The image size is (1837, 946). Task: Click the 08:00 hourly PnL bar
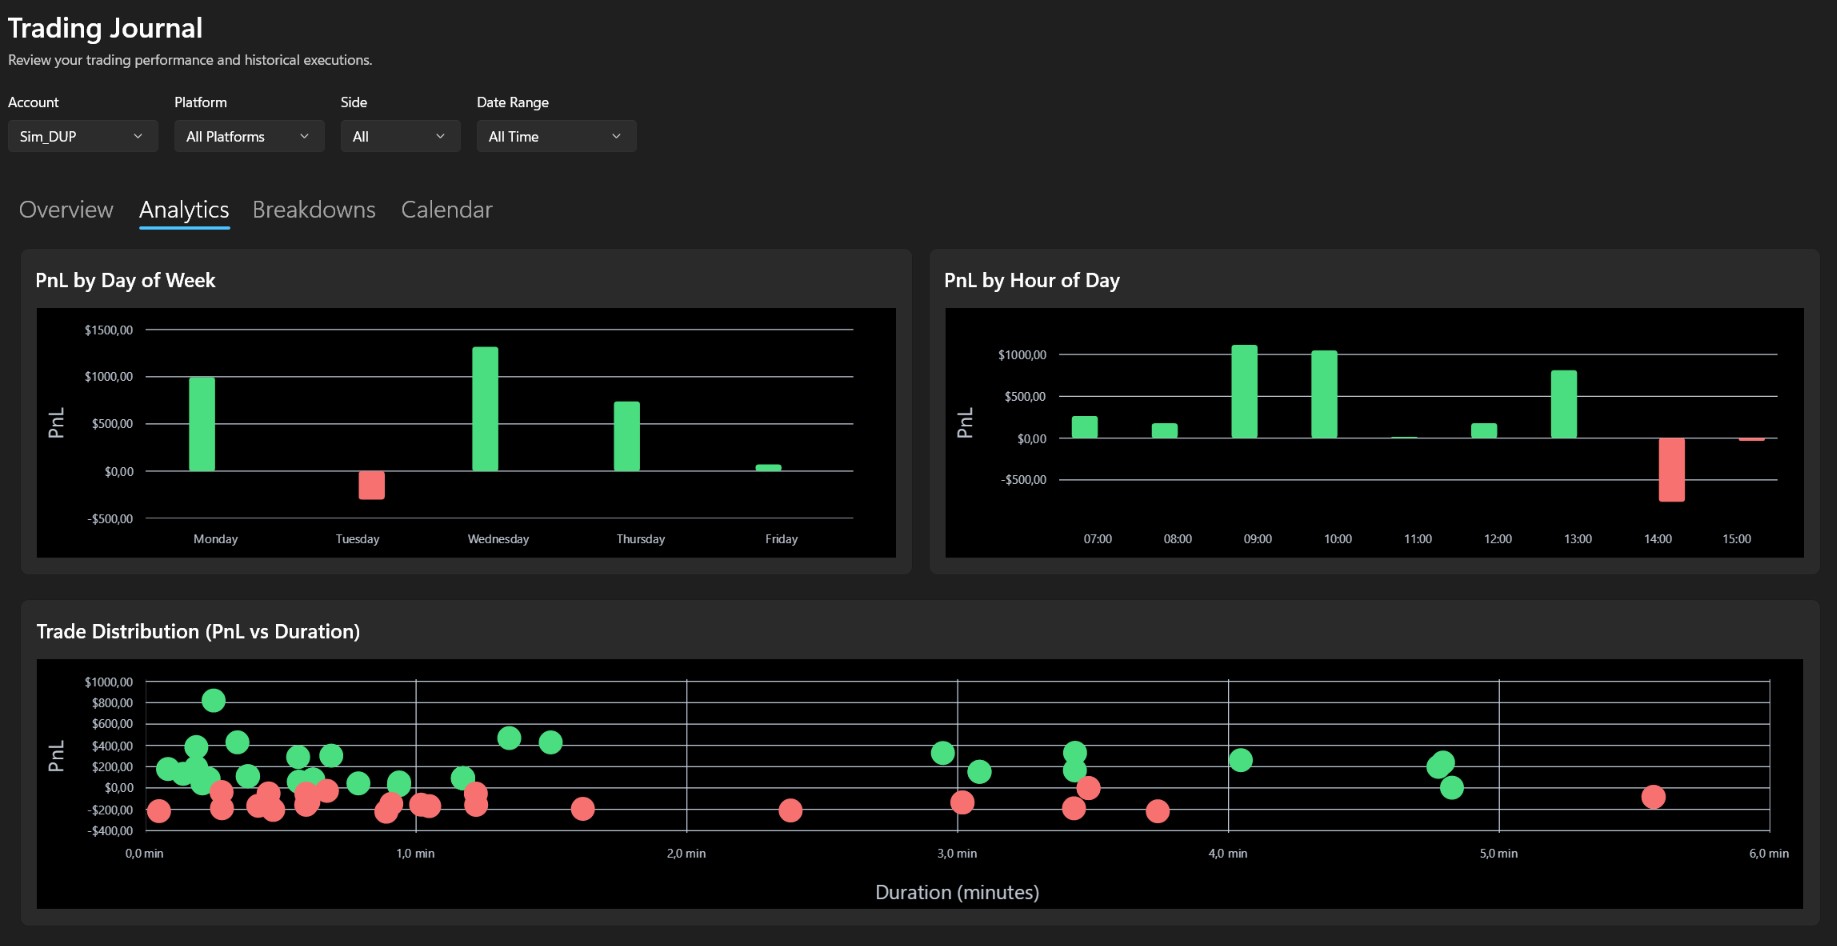[1165, 431]
